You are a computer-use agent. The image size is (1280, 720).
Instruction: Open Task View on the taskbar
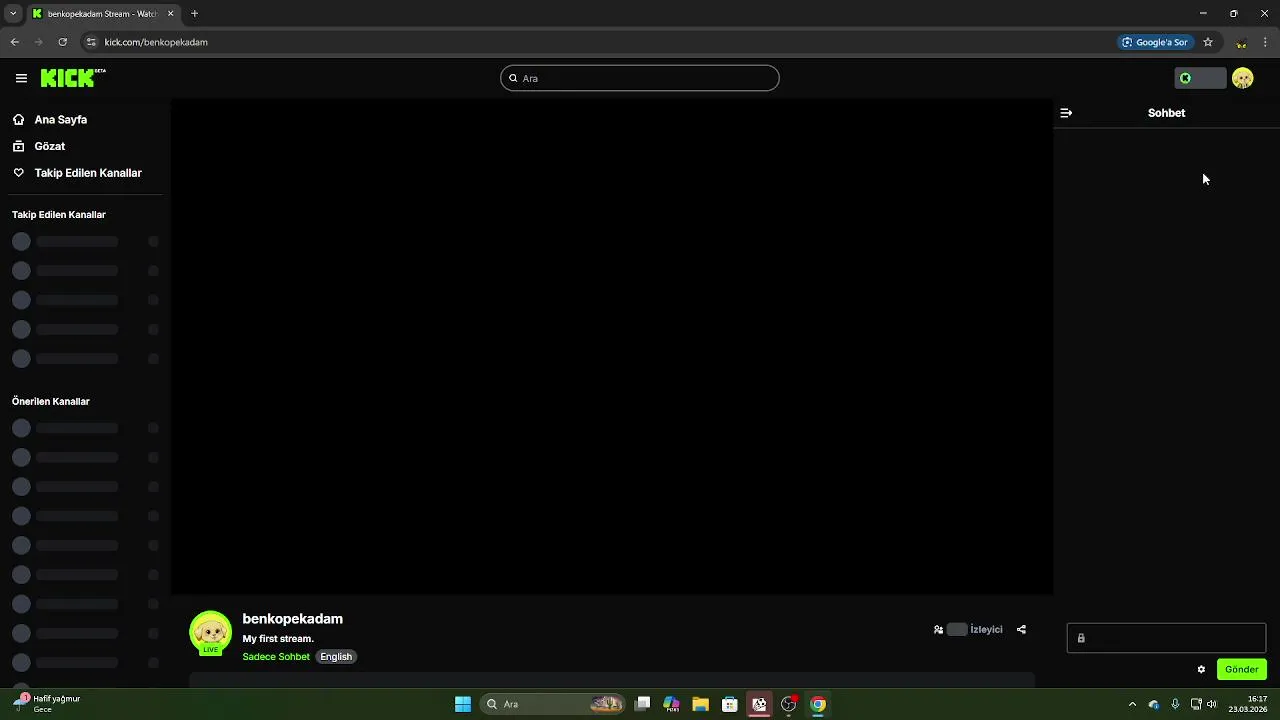[x=643, y=704]
